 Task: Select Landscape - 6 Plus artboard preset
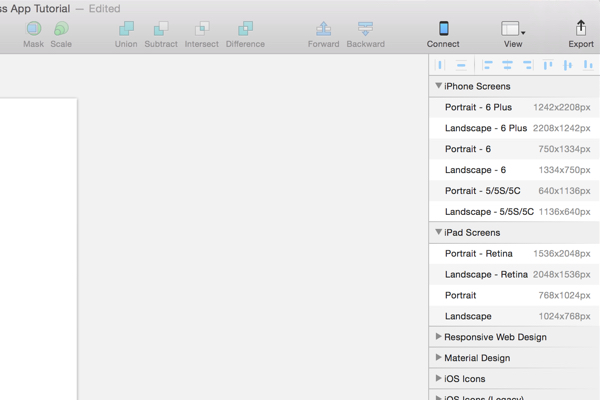tap(514, 128)
